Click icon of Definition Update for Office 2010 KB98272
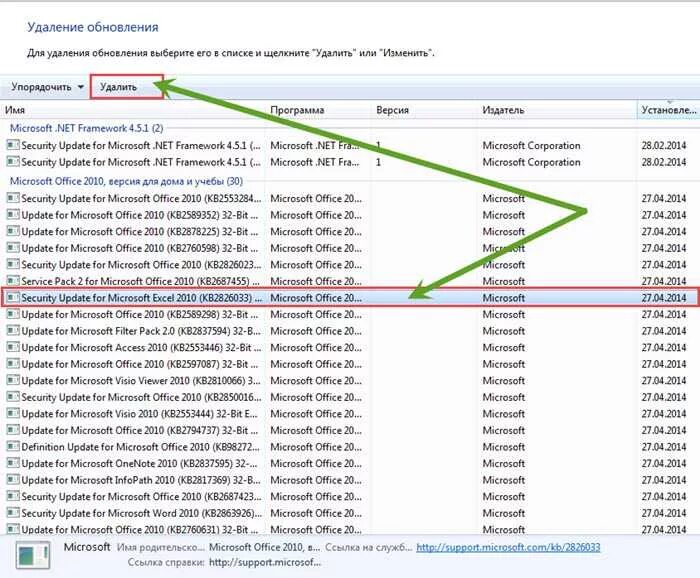Image resolution: width=700 pixels, height=578 pixels. pyautogui.click(x=13, y=446)
